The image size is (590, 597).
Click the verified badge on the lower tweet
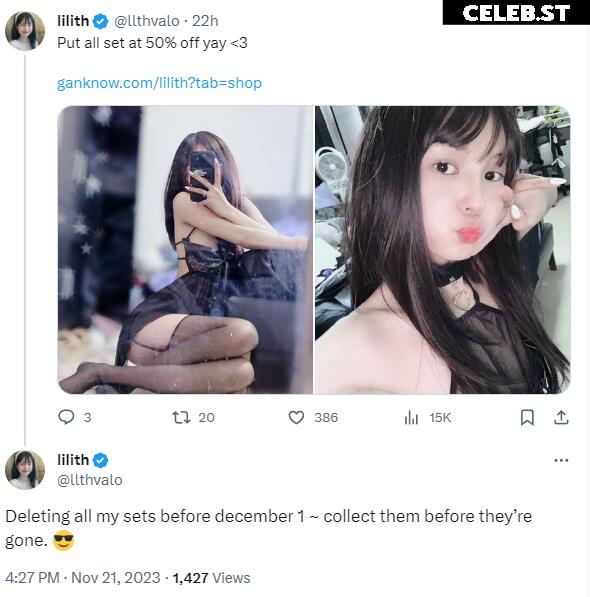click(x=100, y=460)
